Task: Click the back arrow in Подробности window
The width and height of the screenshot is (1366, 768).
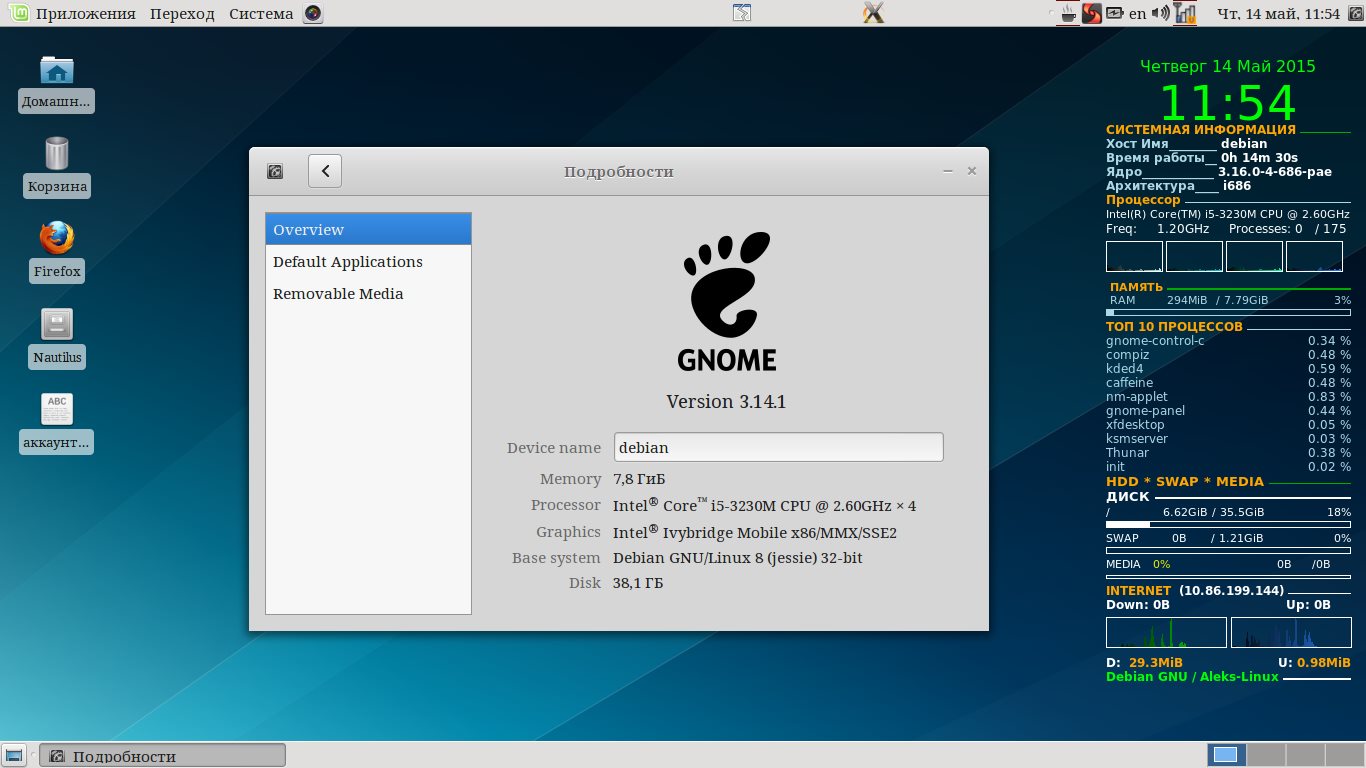Action: tap(325, 171)
